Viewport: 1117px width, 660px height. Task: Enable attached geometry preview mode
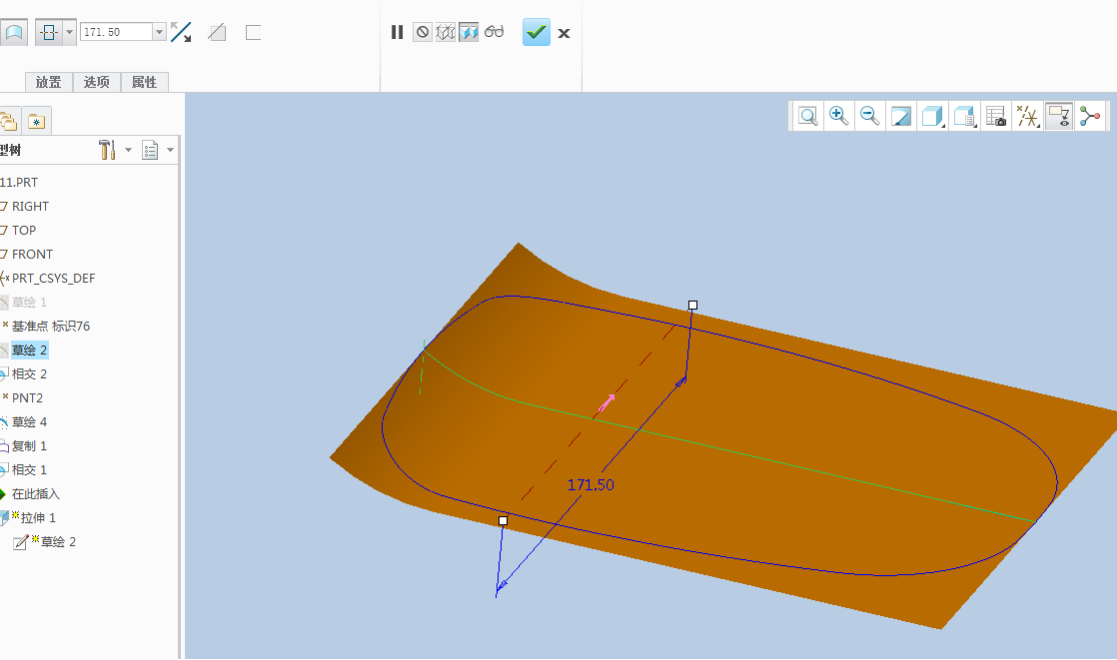tap(469, 32)
